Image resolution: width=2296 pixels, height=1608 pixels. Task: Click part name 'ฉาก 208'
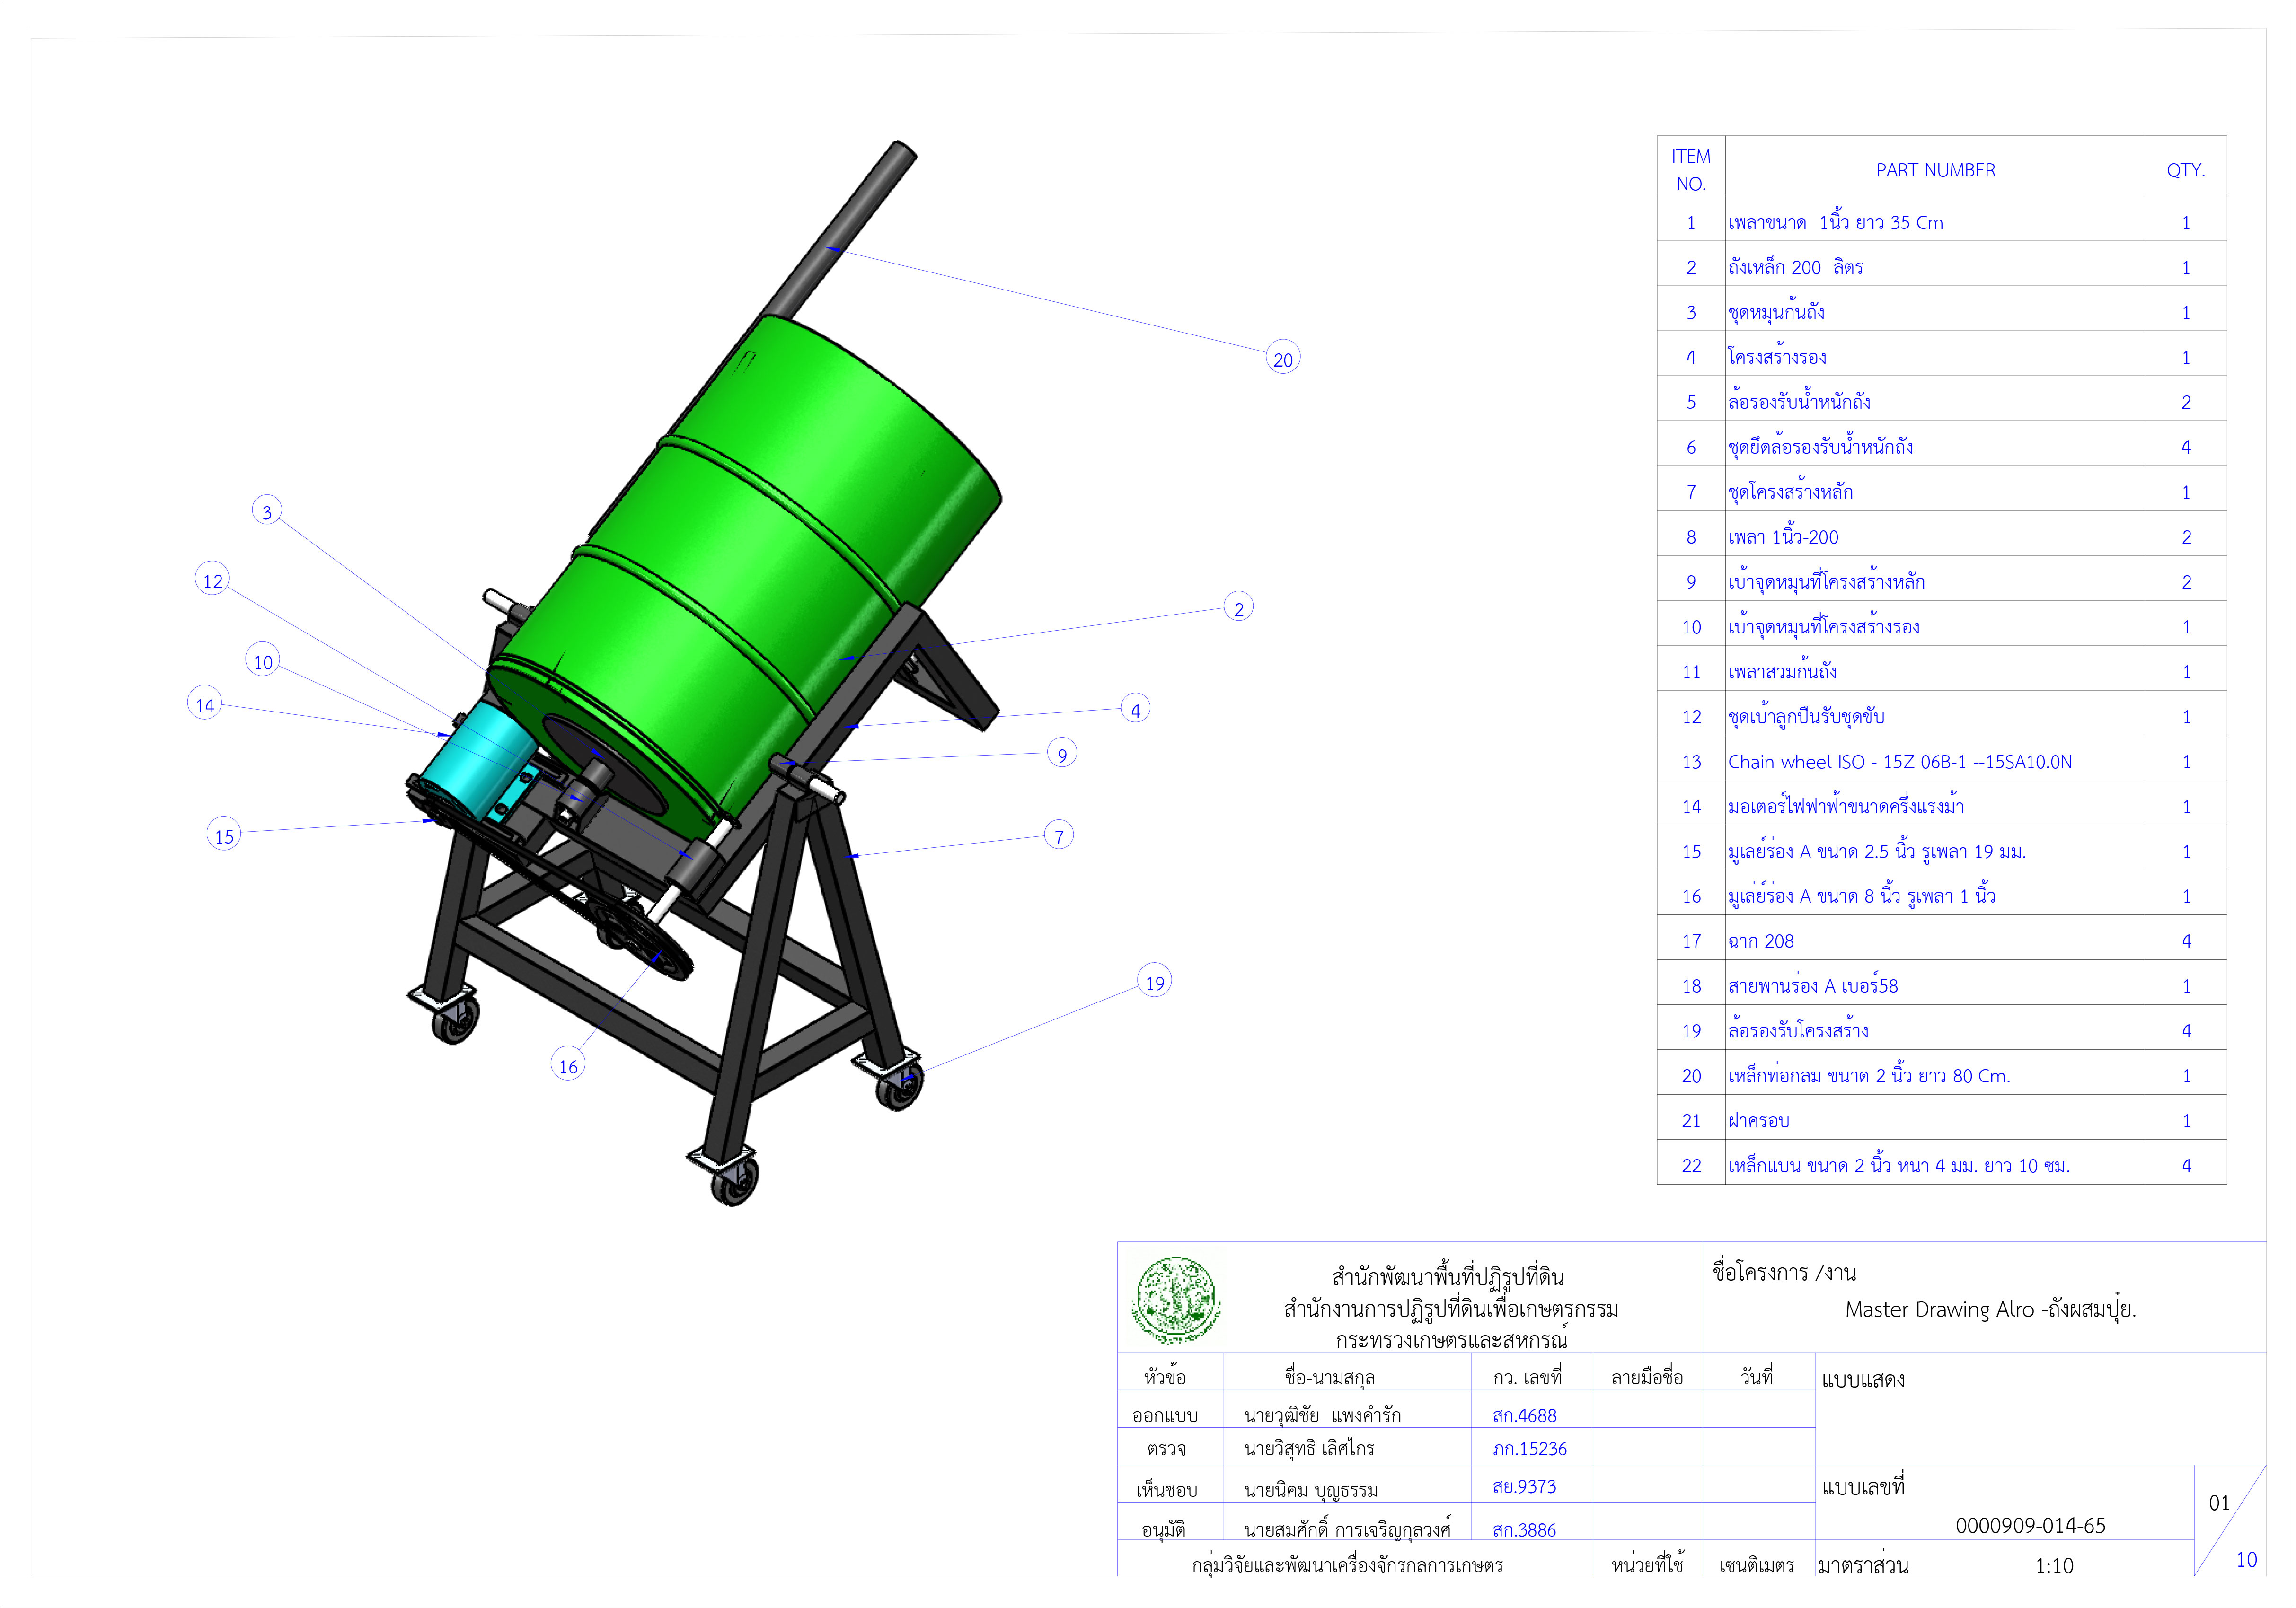pos(1761,941)
